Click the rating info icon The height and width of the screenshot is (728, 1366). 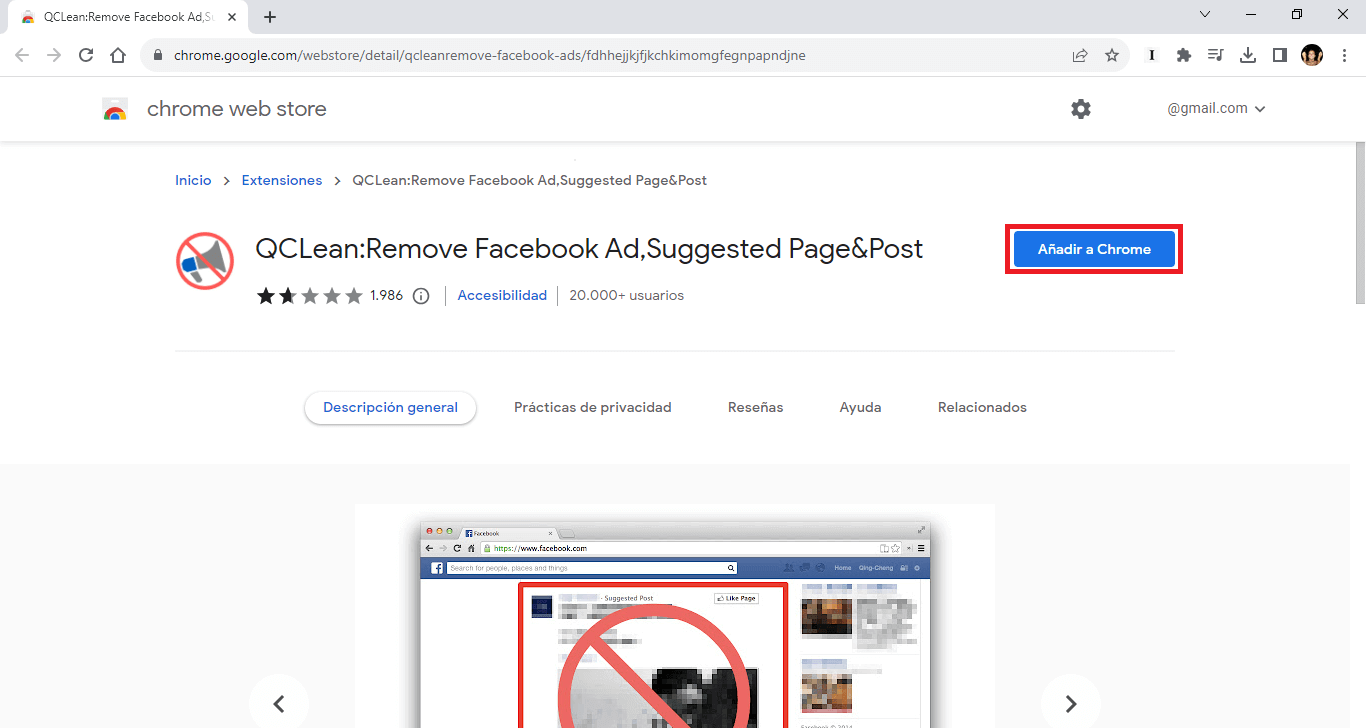[421, 296]
